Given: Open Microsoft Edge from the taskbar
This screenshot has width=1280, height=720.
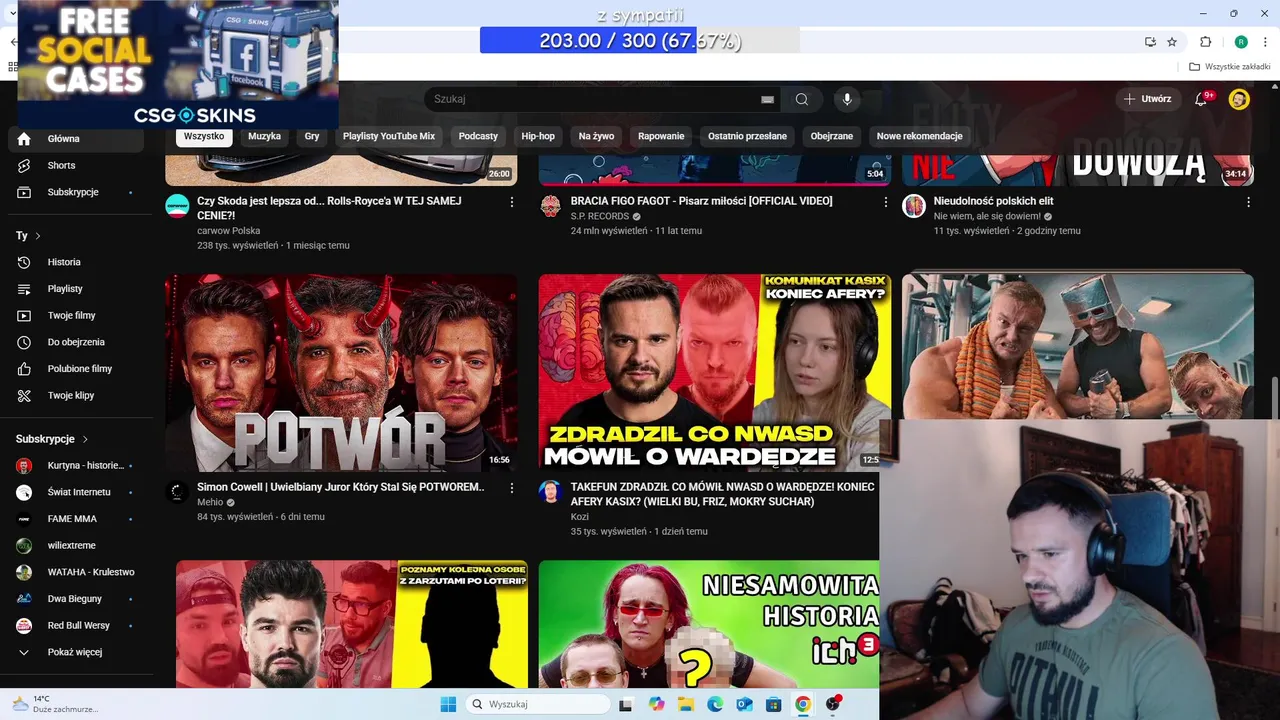Looking at the screenshot, I should 715,704.
